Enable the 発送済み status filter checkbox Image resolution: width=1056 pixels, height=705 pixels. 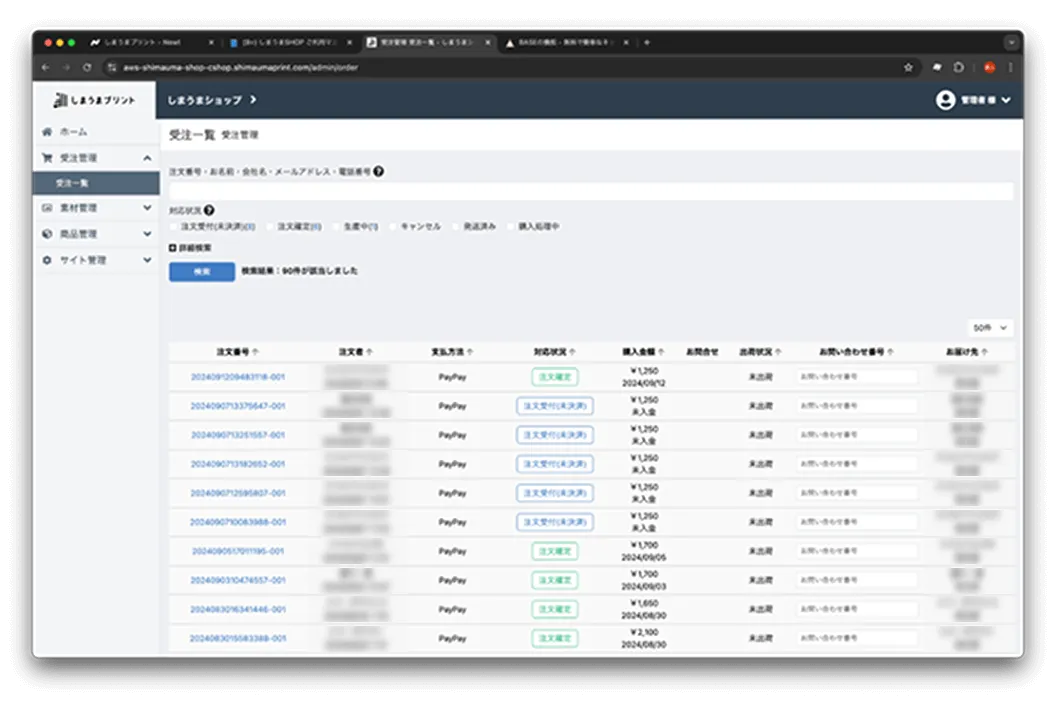pos(455,227)
